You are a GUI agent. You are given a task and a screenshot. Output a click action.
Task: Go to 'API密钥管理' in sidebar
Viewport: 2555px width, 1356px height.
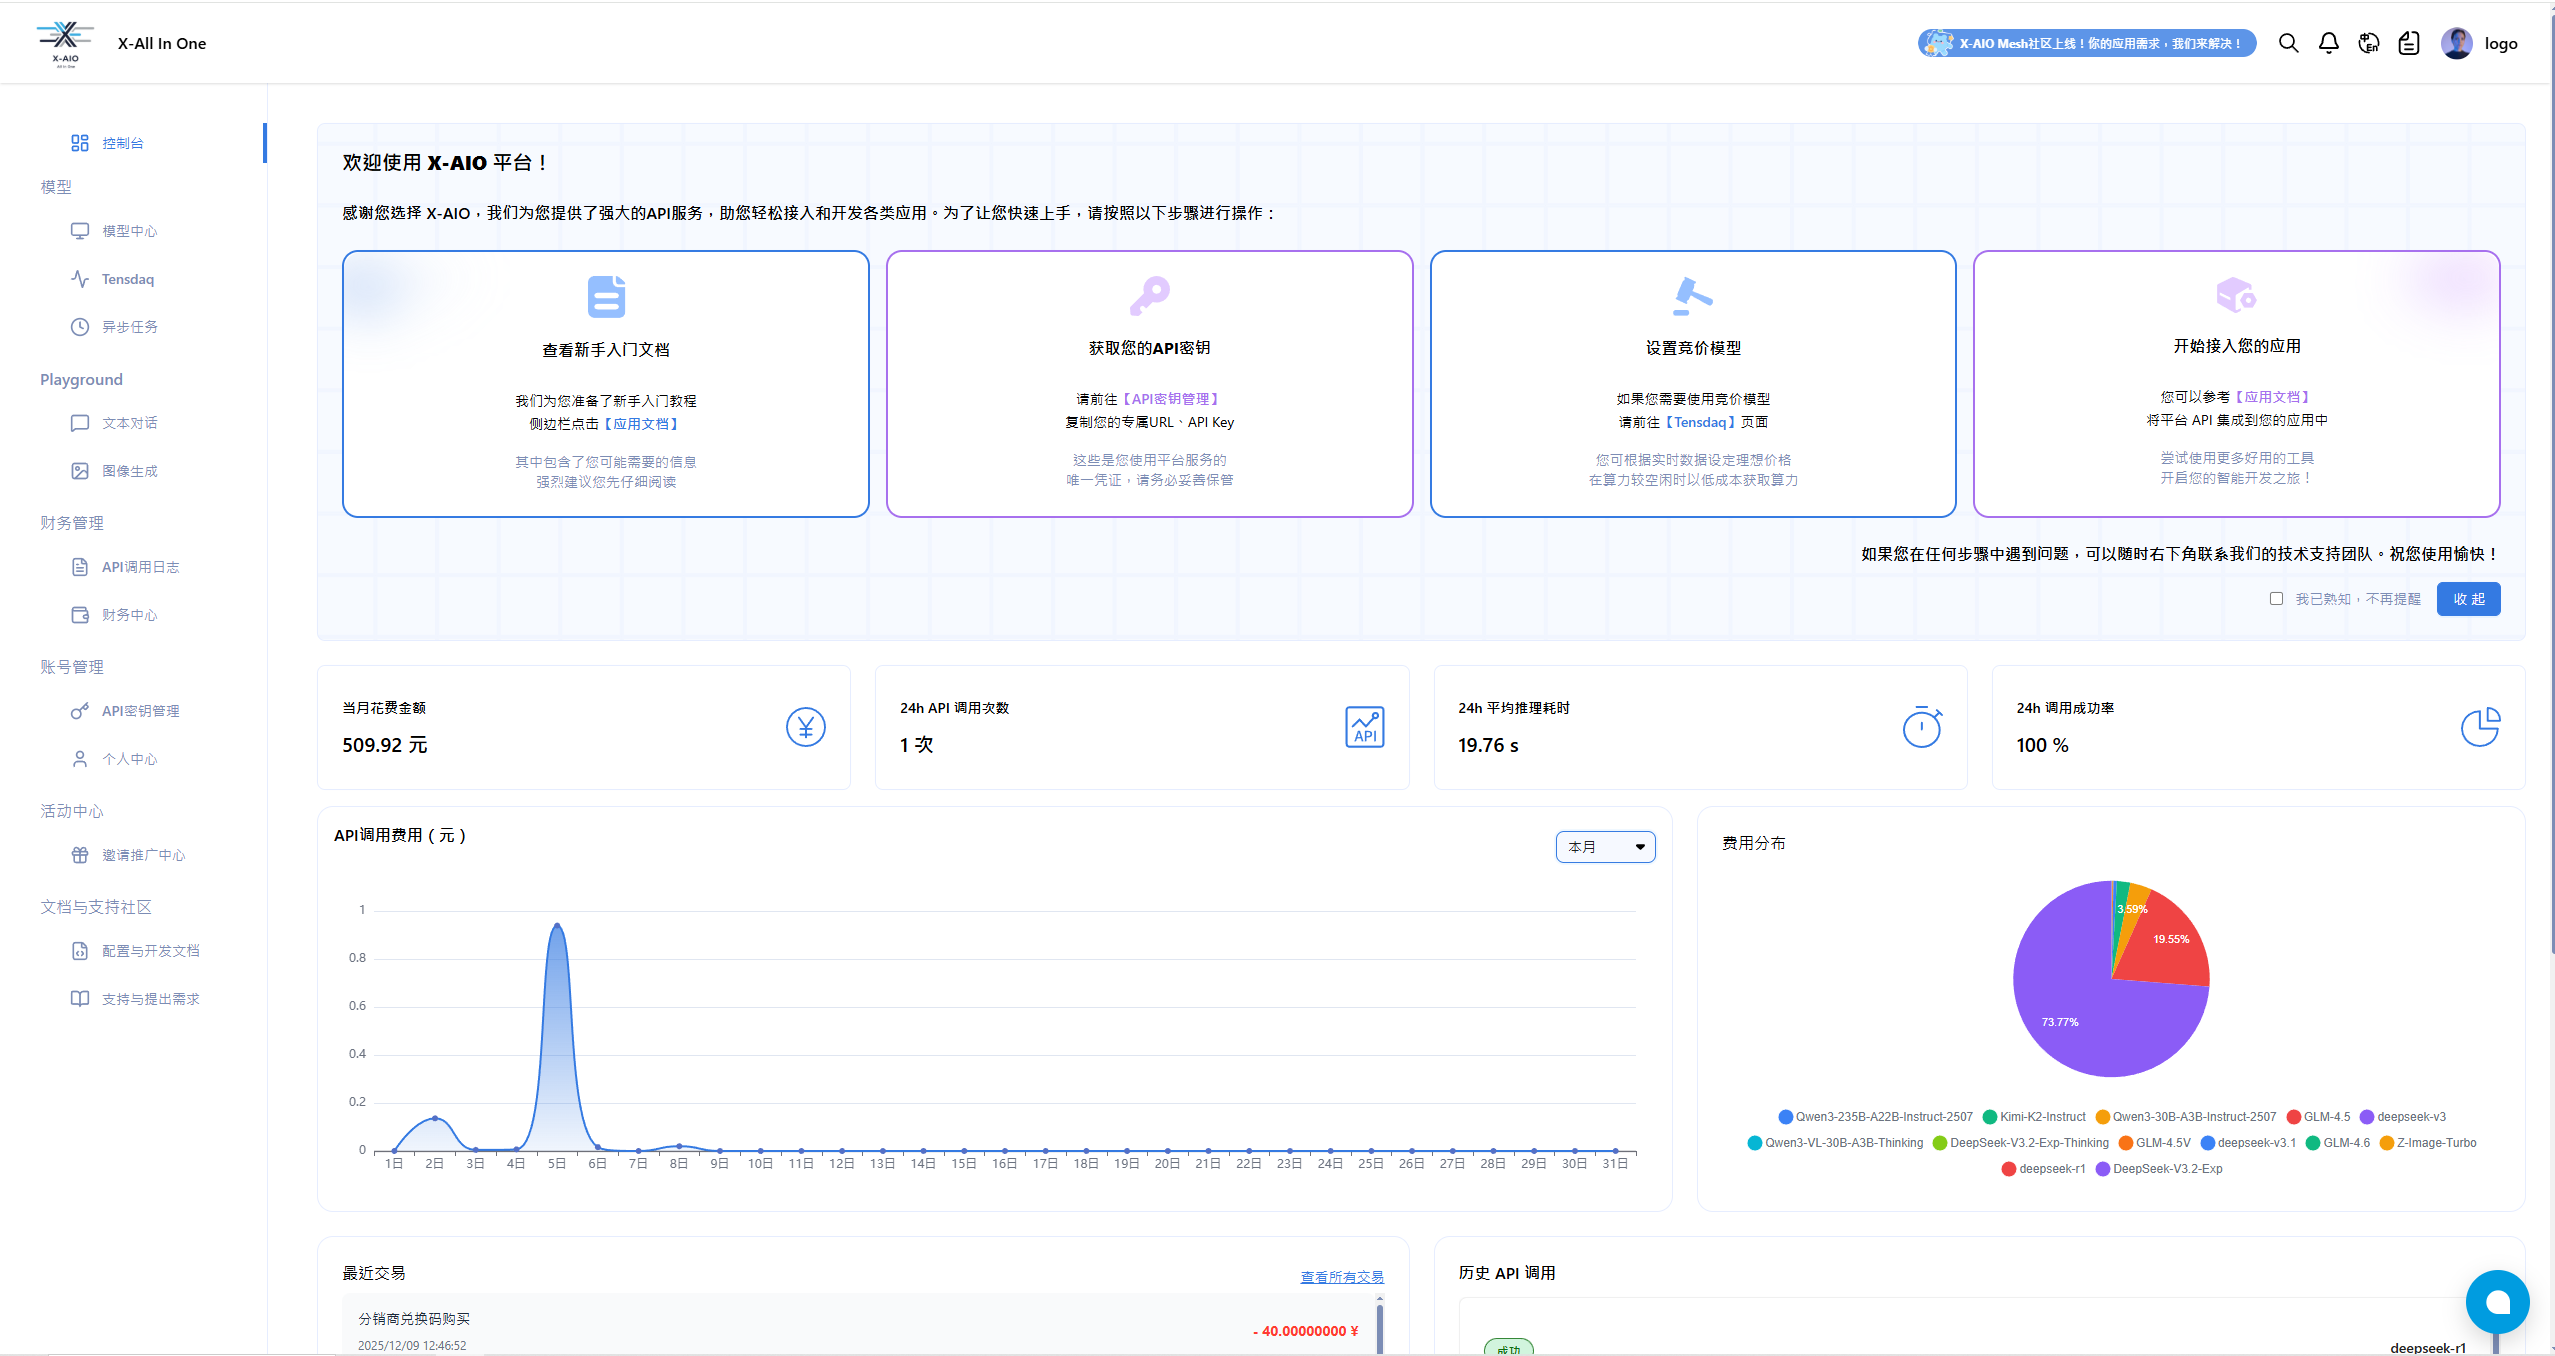tap(140, 711)
